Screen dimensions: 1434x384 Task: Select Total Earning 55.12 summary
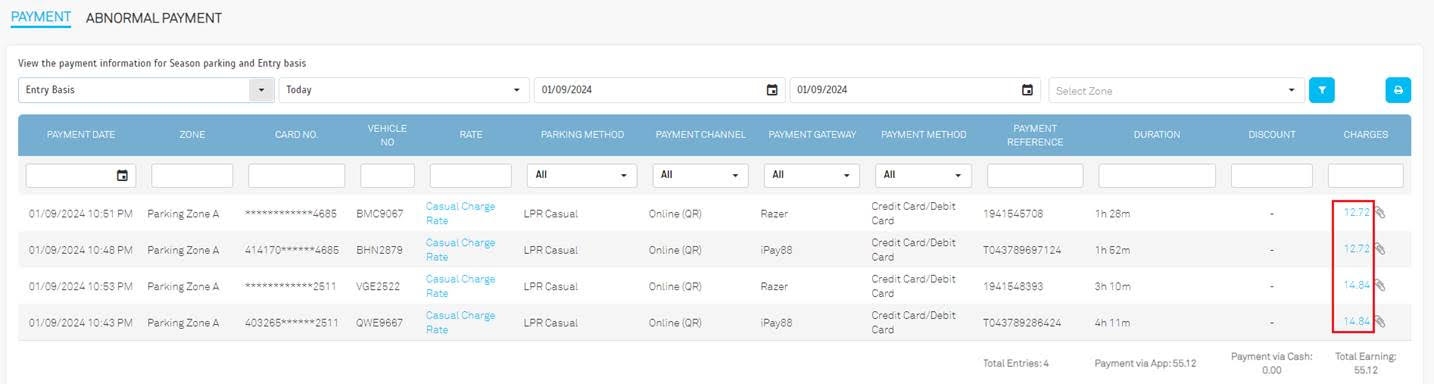(1365, 363)
